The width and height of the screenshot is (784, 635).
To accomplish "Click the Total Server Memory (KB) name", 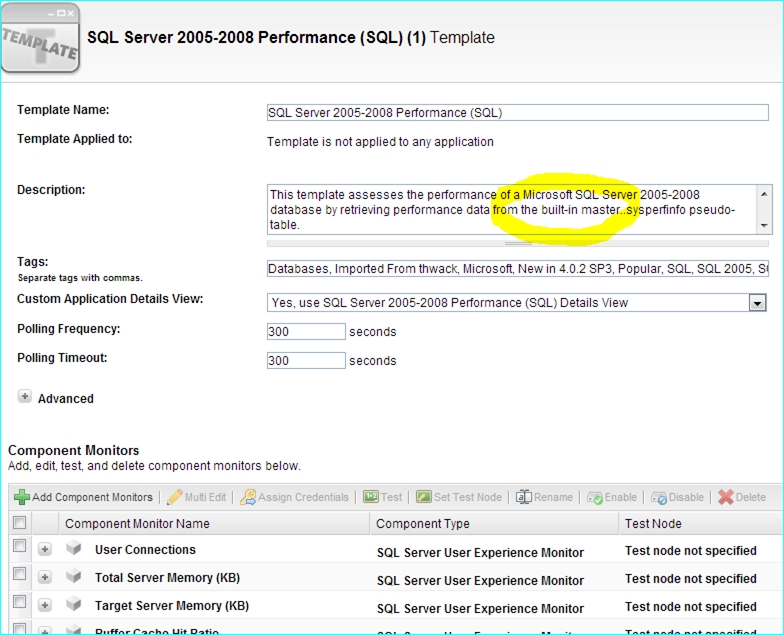I will 168,578.
